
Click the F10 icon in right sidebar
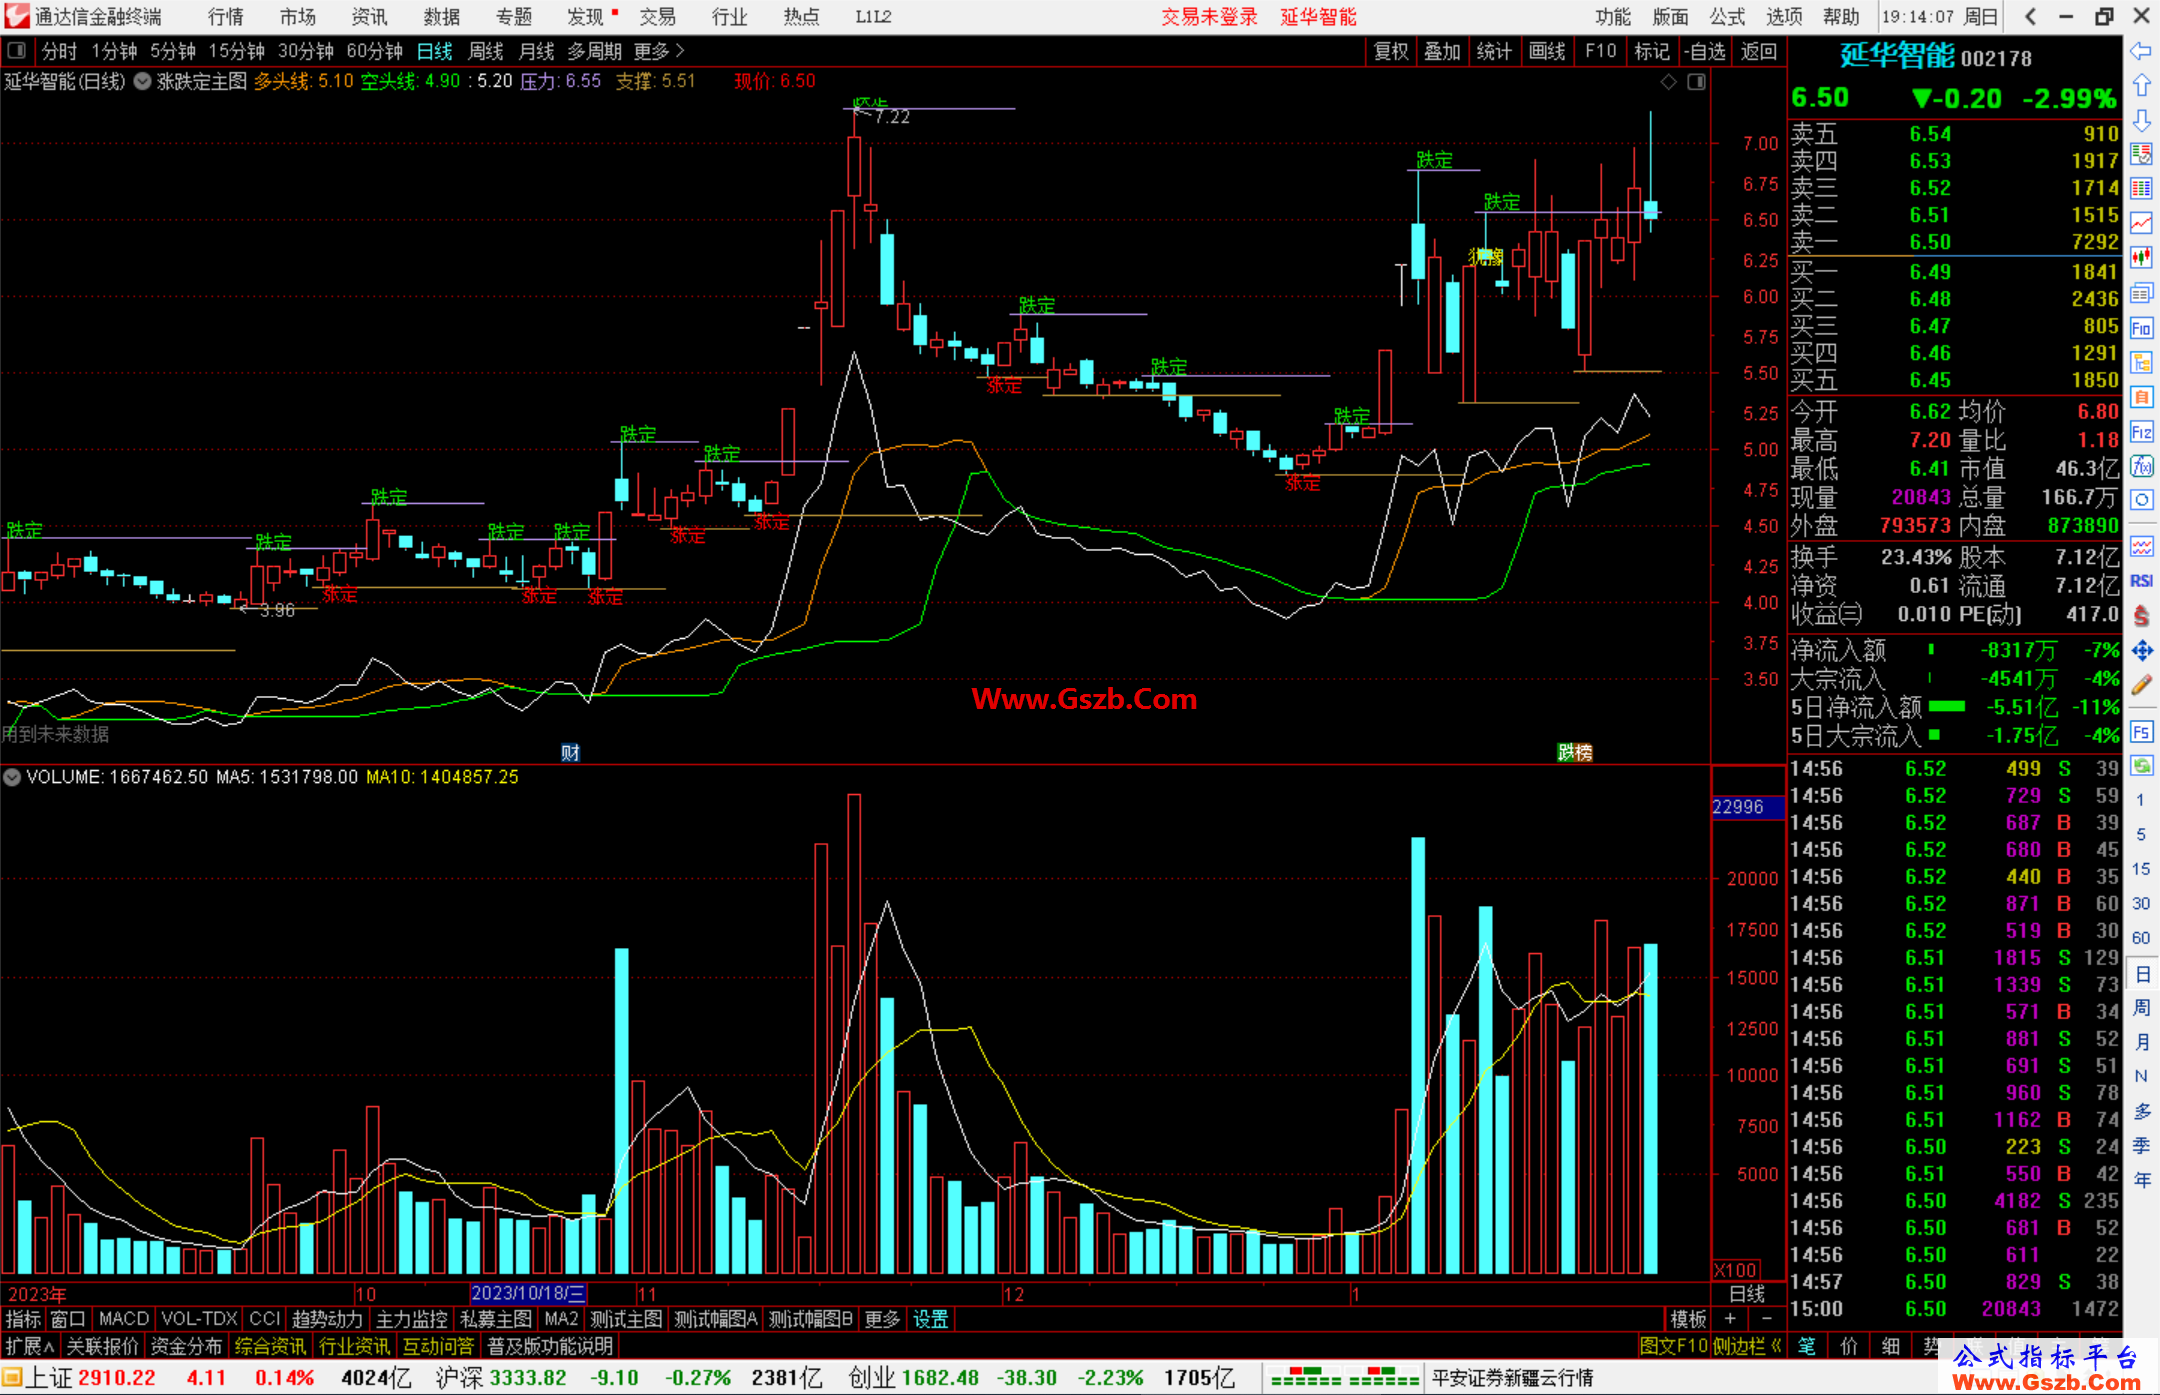tap(2141, 328)
